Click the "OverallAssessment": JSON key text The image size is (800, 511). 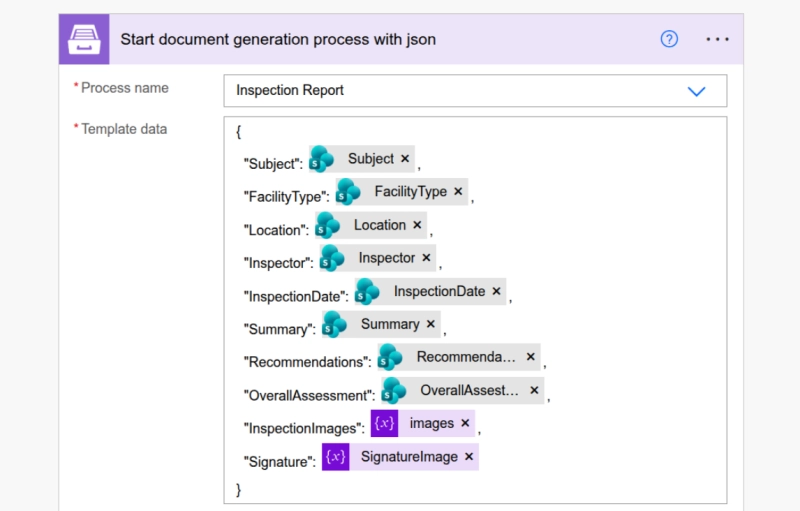coord(309,395)
